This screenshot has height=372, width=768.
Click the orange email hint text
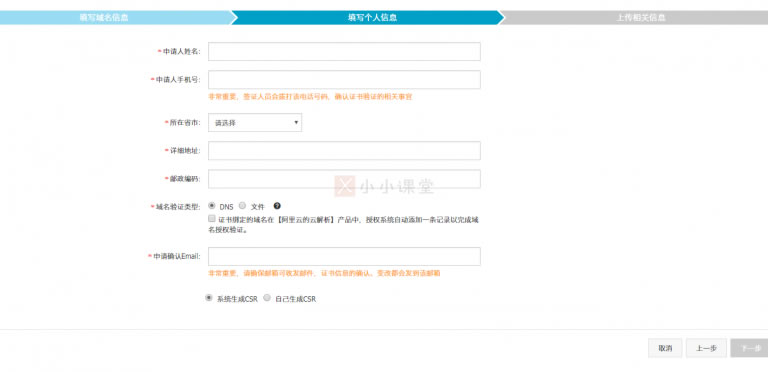click(324, 273)
